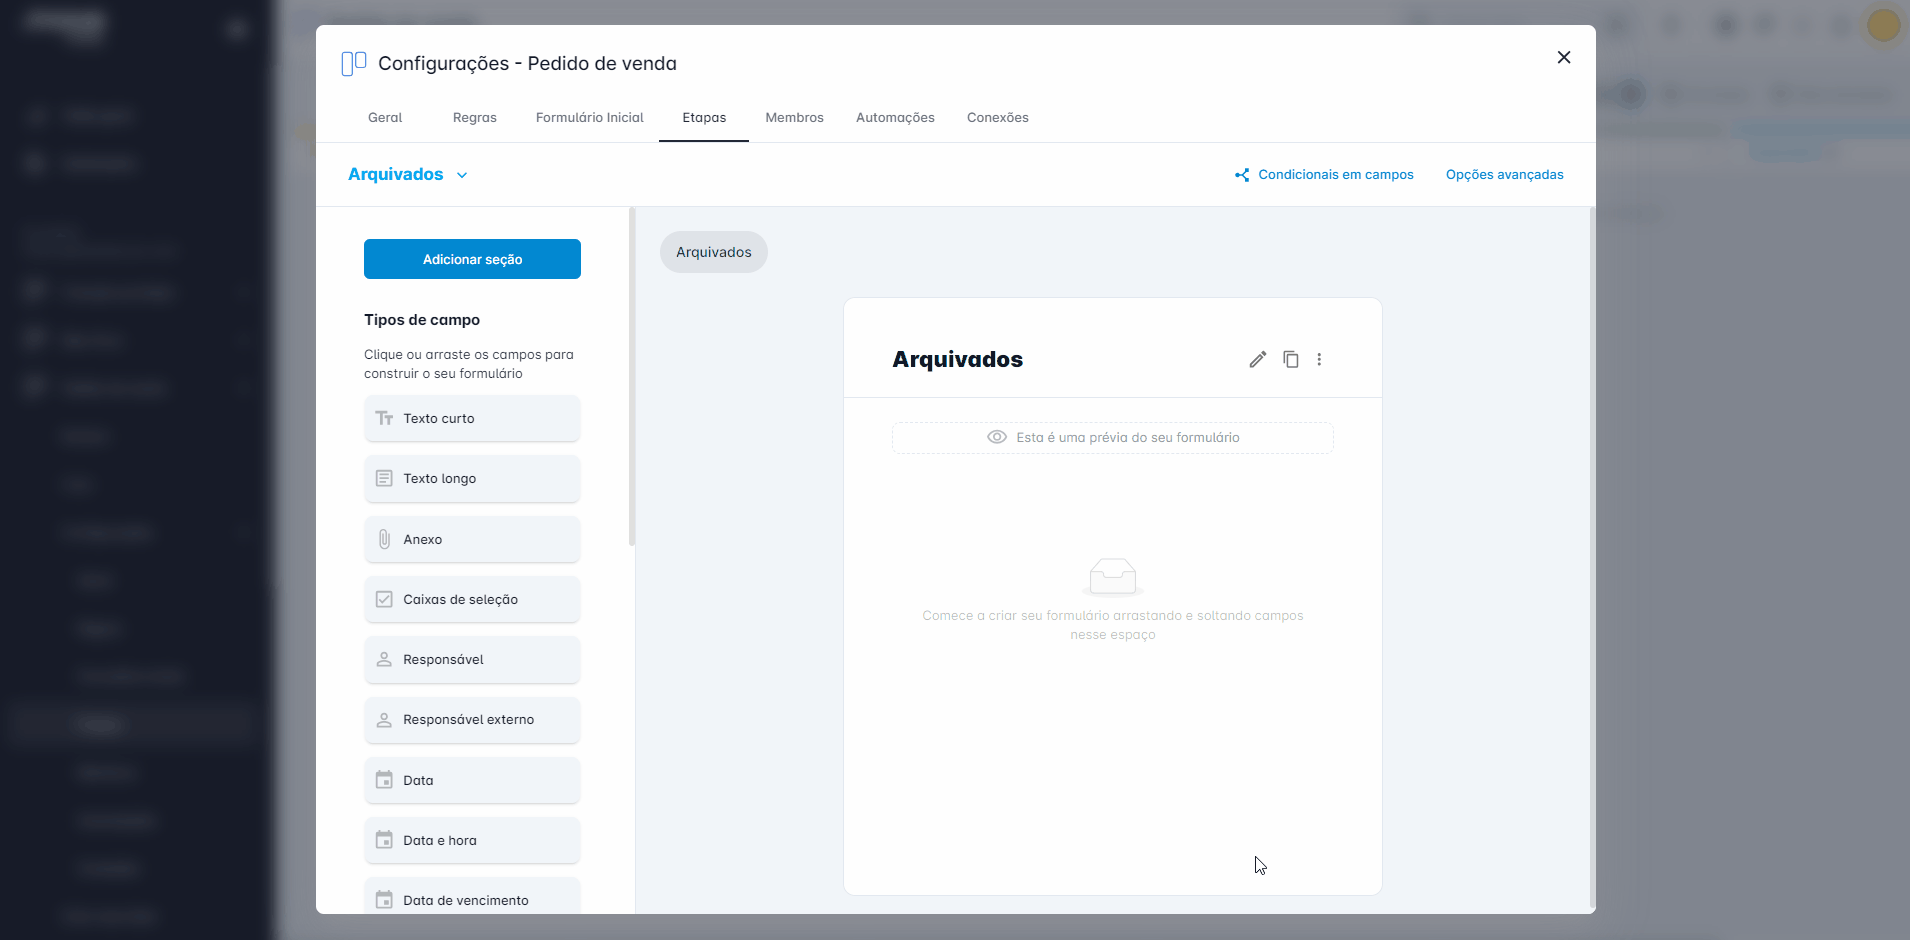Click the 'Comece a criar seu formulário' placeholder text
This screenshot has width=1910, height=940.
point(1113,625)
